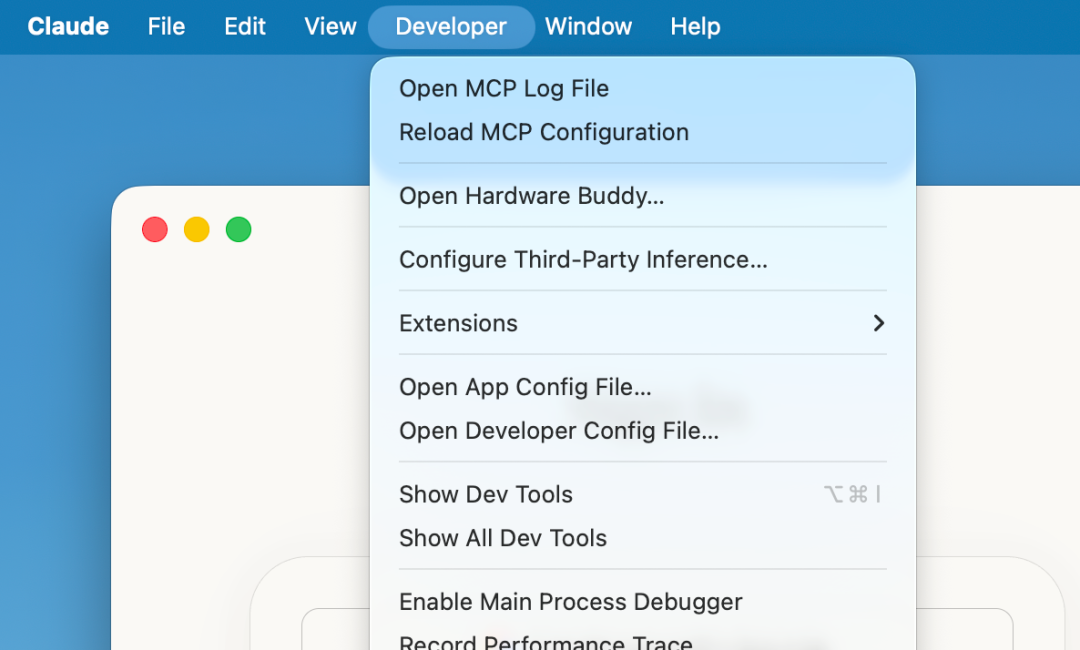
Task: Open the Window menu
Action: point(588,27)
